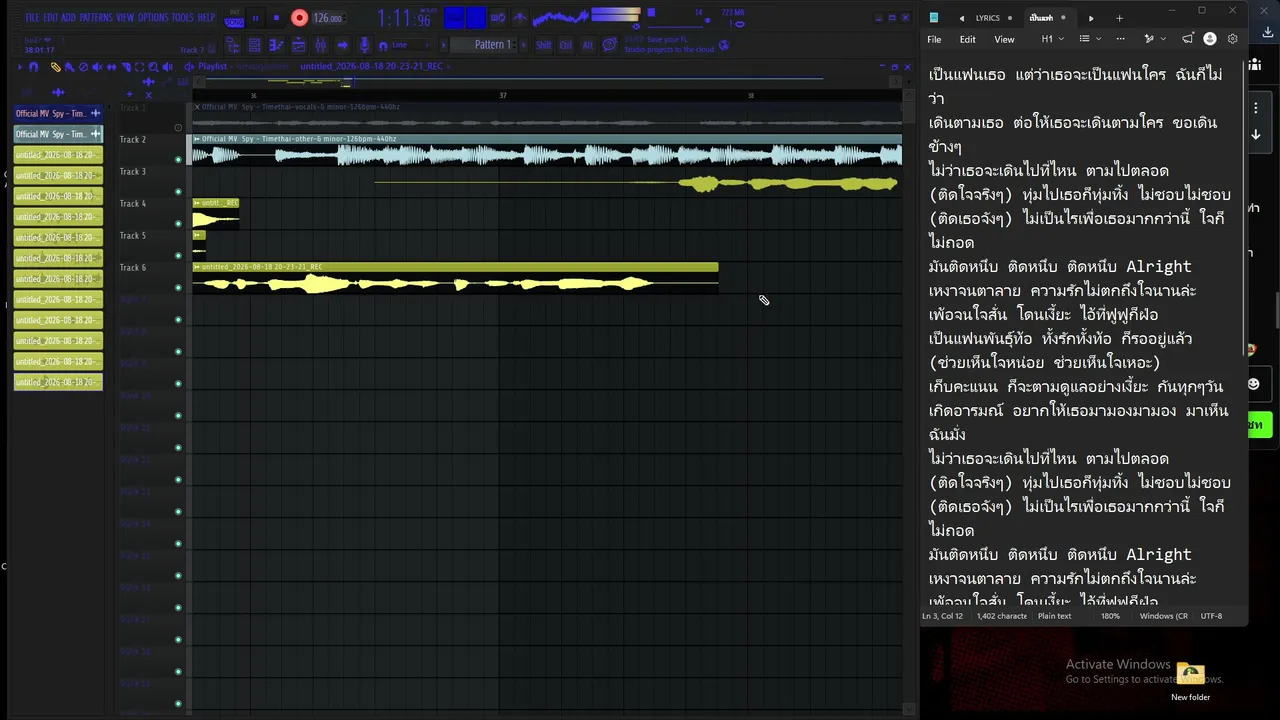Screen dimensions: 1280x720
Task: Click the record button in FL Studio
Action: tap(299, 18)
